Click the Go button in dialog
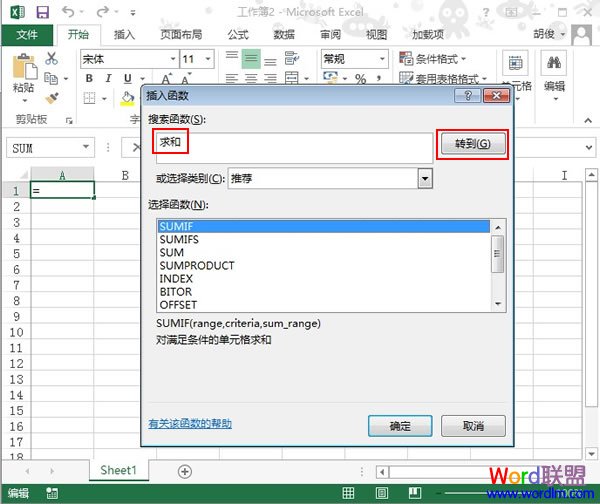The height and width of the screenshot is (504, 600). [473, 144]
